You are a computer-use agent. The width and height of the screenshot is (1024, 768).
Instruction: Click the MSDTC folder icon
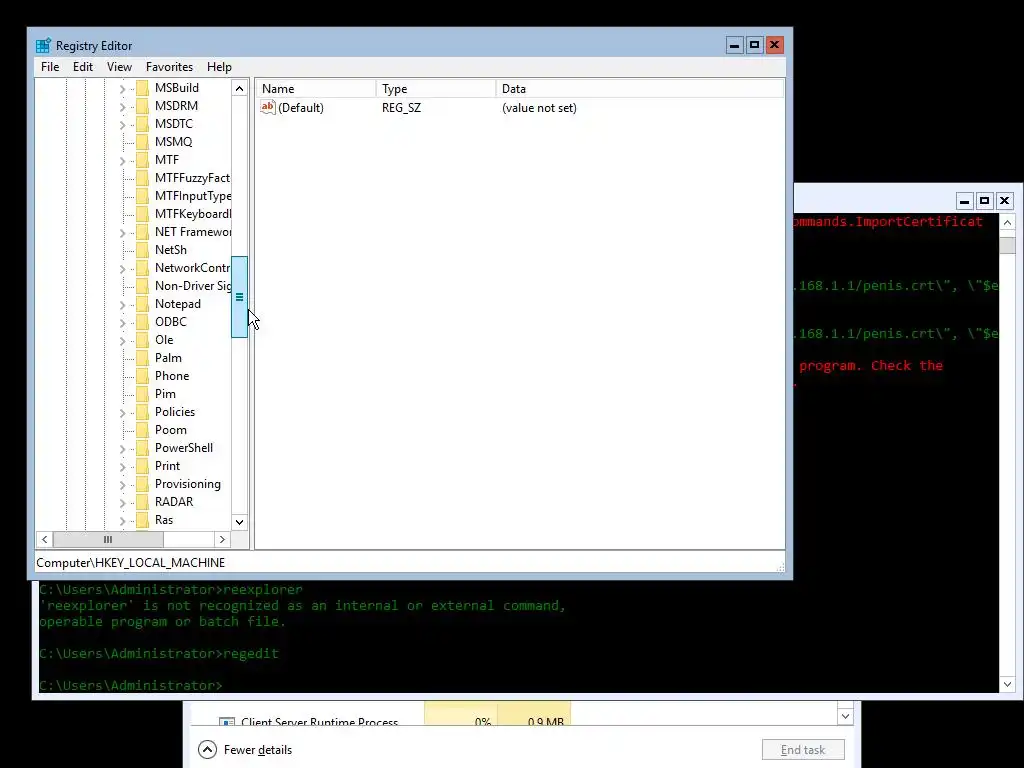tap(142, 124)
